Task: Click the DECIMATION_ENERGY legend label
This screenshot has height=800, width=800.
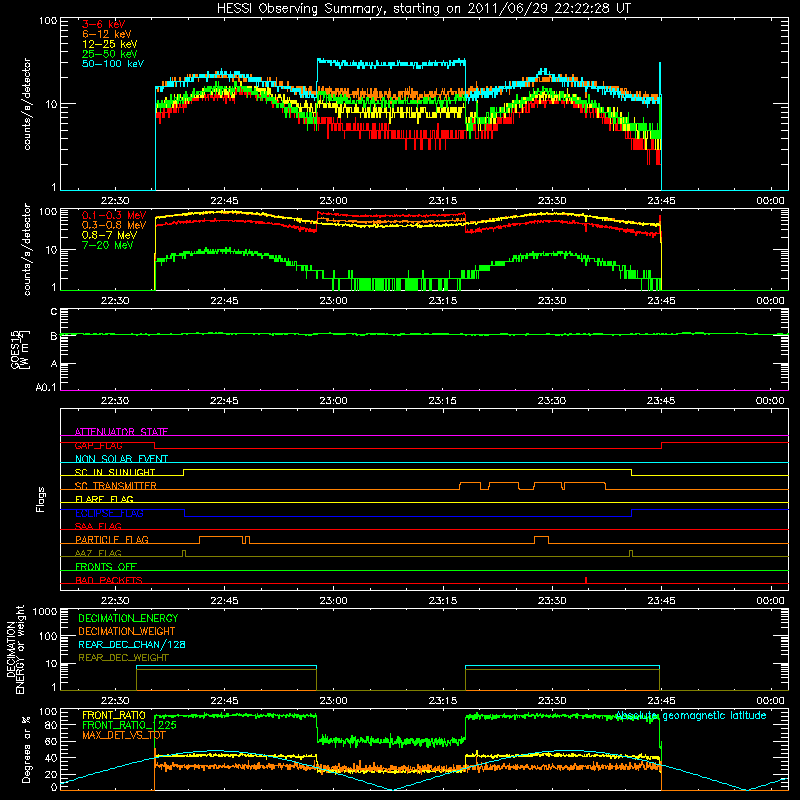Action: coord(128,618)
